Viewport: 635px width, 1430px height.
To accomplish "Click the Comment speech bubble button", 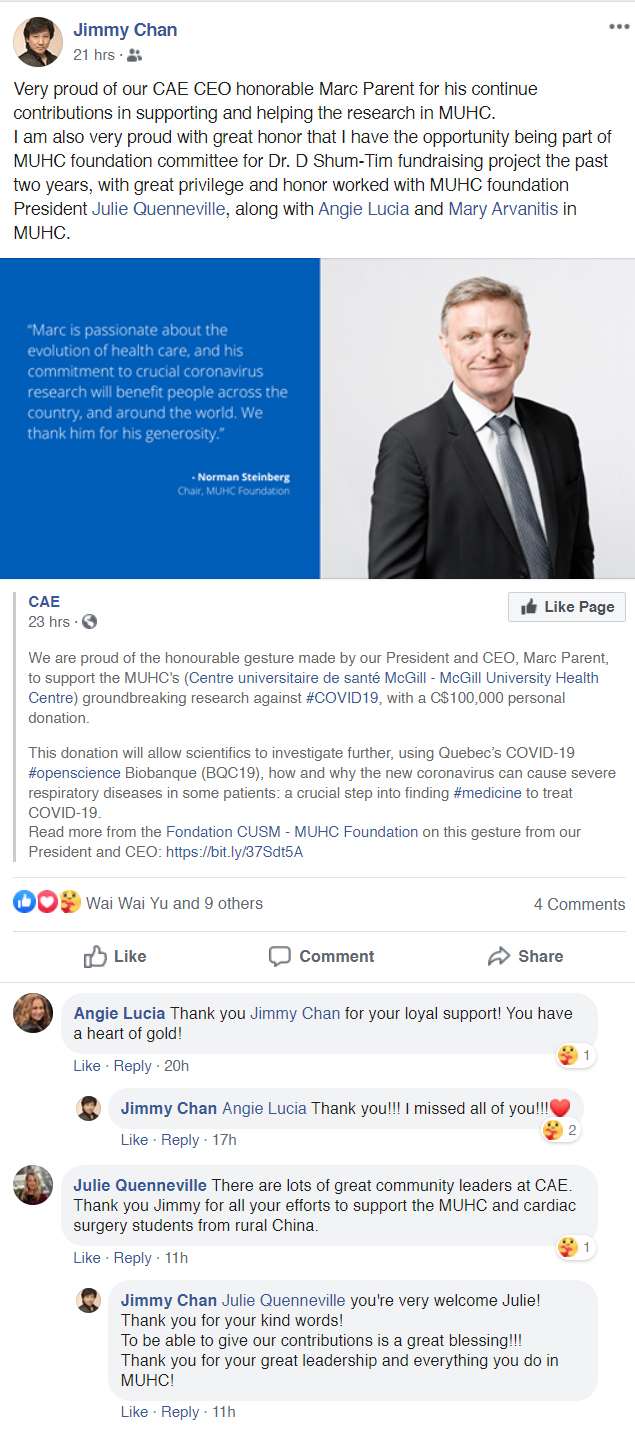I will pos(321,956).
